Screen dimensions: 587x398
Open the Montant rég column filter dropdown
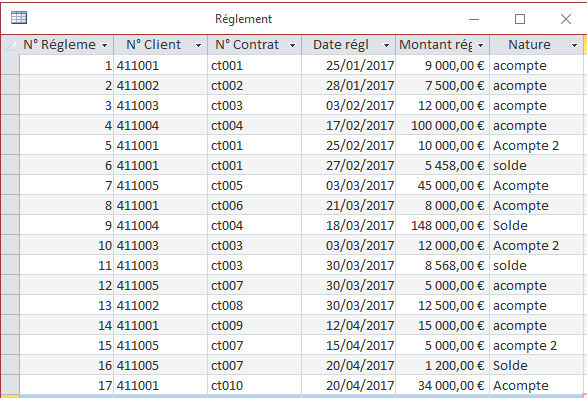(x=481, y=45)
